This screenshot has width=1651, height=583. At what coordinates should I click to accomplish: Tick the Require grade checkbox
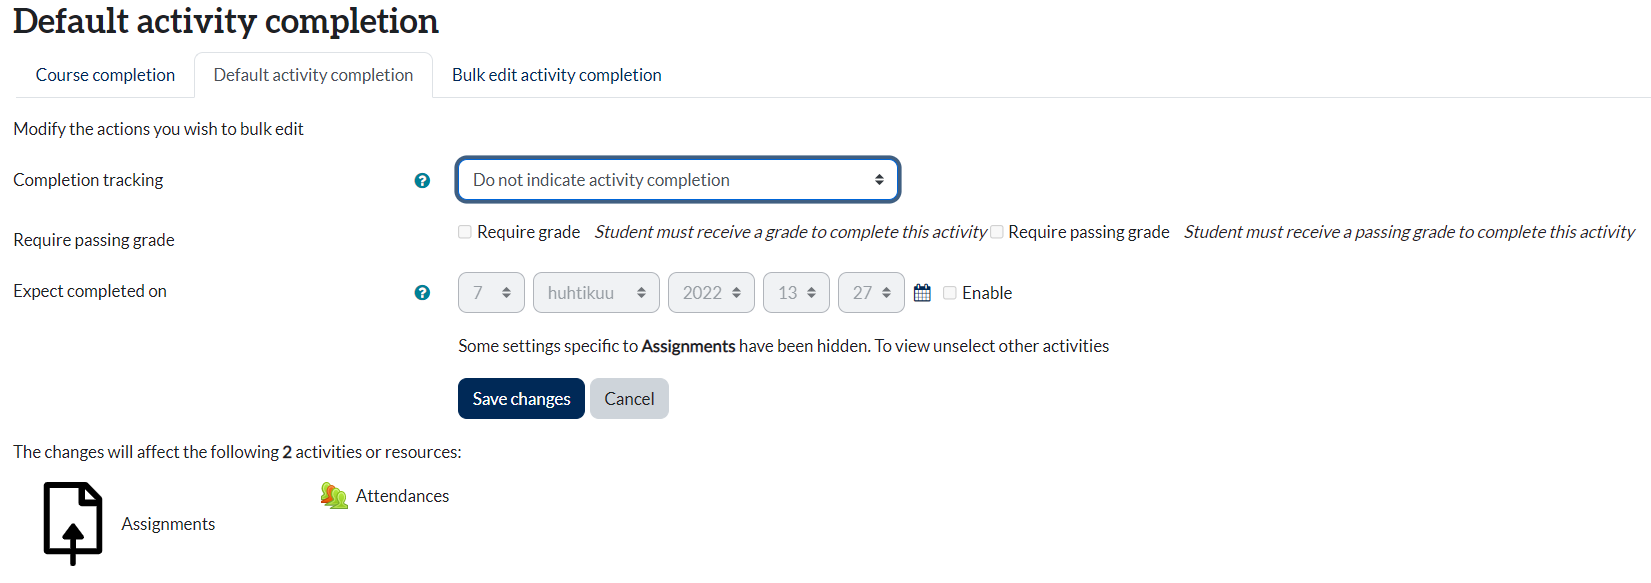(465, 232)
